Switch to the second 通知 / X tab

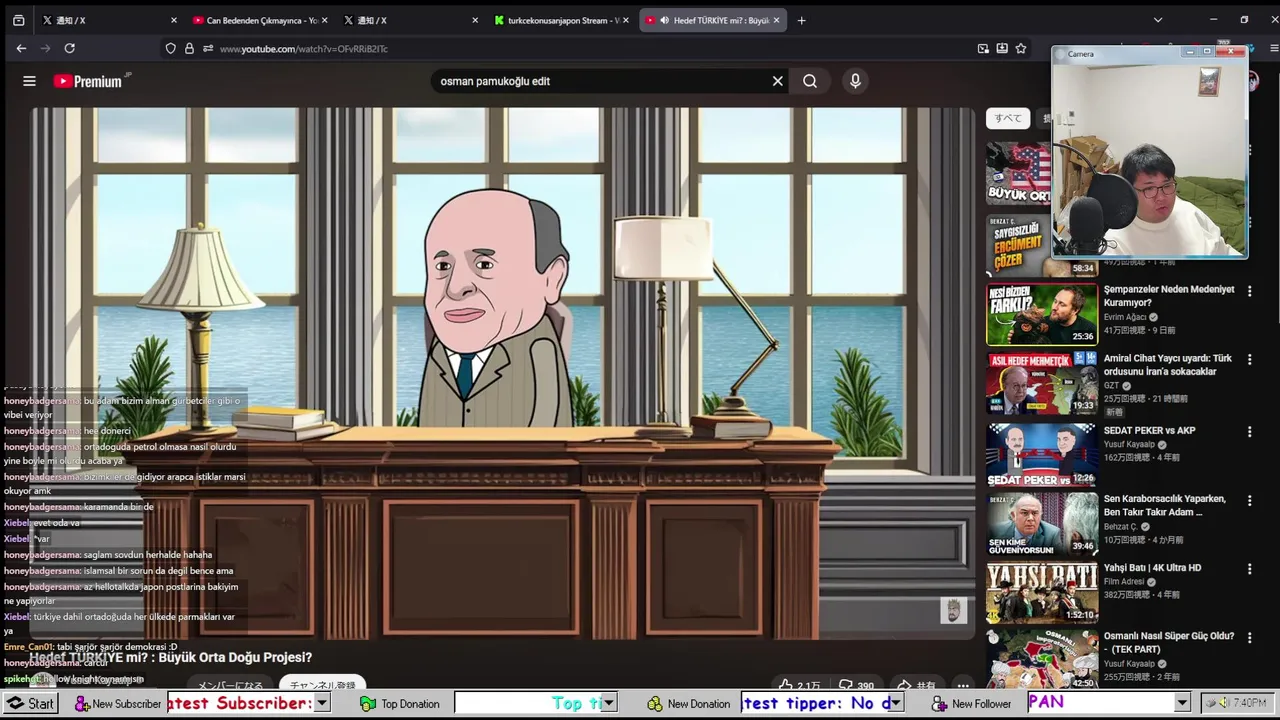pyautogui.click(x=409, y=20)
